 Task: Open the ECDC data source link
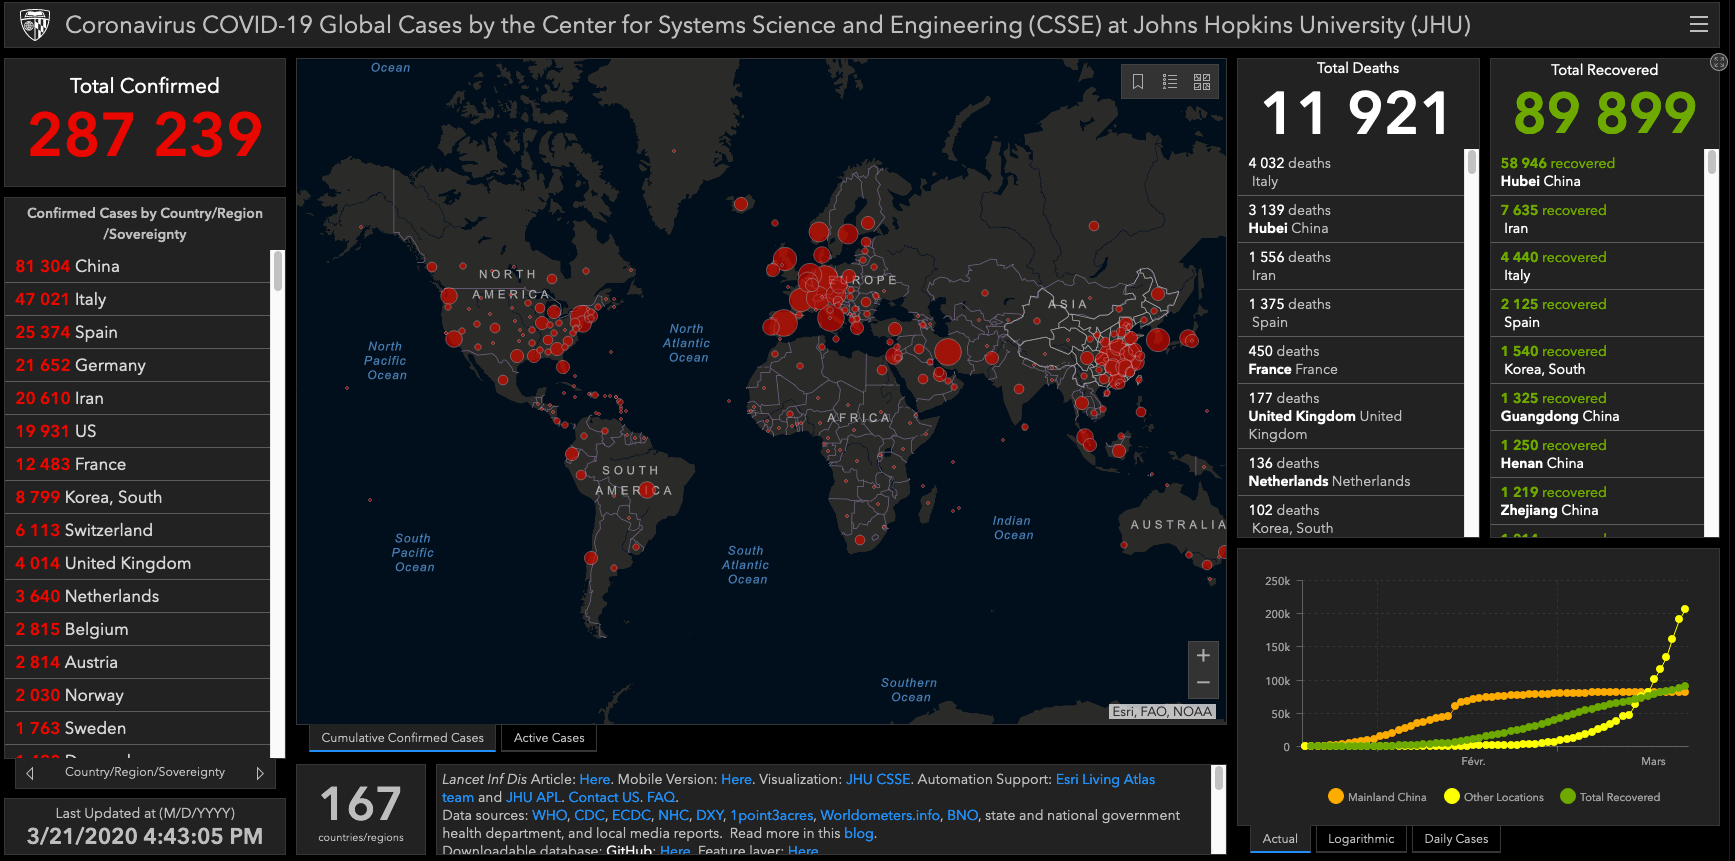[631, 815]
